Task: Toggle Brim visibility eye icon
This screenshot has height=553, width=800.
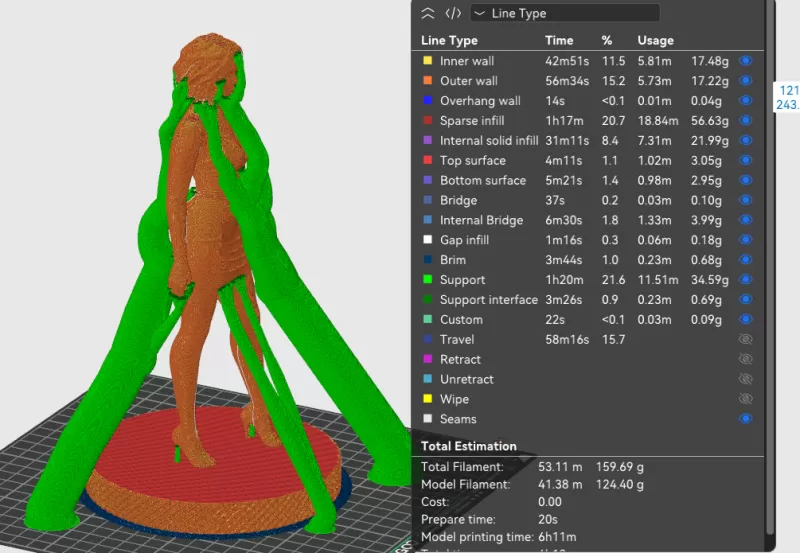Action: coord(745,260)
